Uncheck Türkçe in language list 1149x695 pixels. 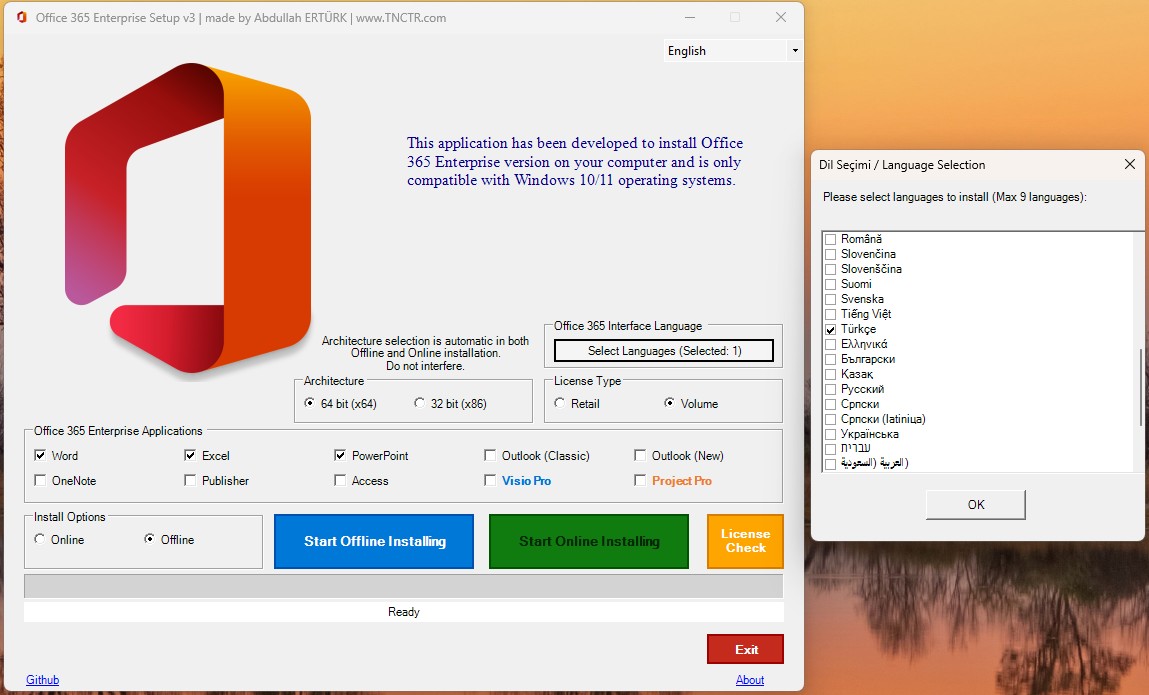[x=830, y=329]
